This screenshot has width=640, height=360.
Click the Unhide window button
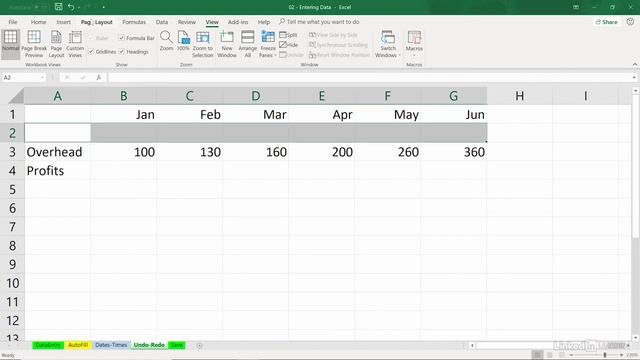(292, 55)
